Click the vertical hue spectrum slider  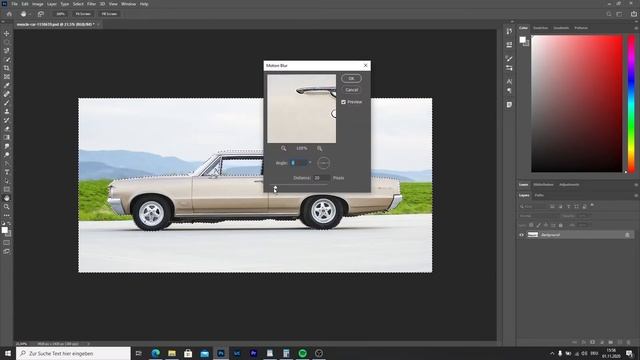pyautogui.click(x=631, y=104)
